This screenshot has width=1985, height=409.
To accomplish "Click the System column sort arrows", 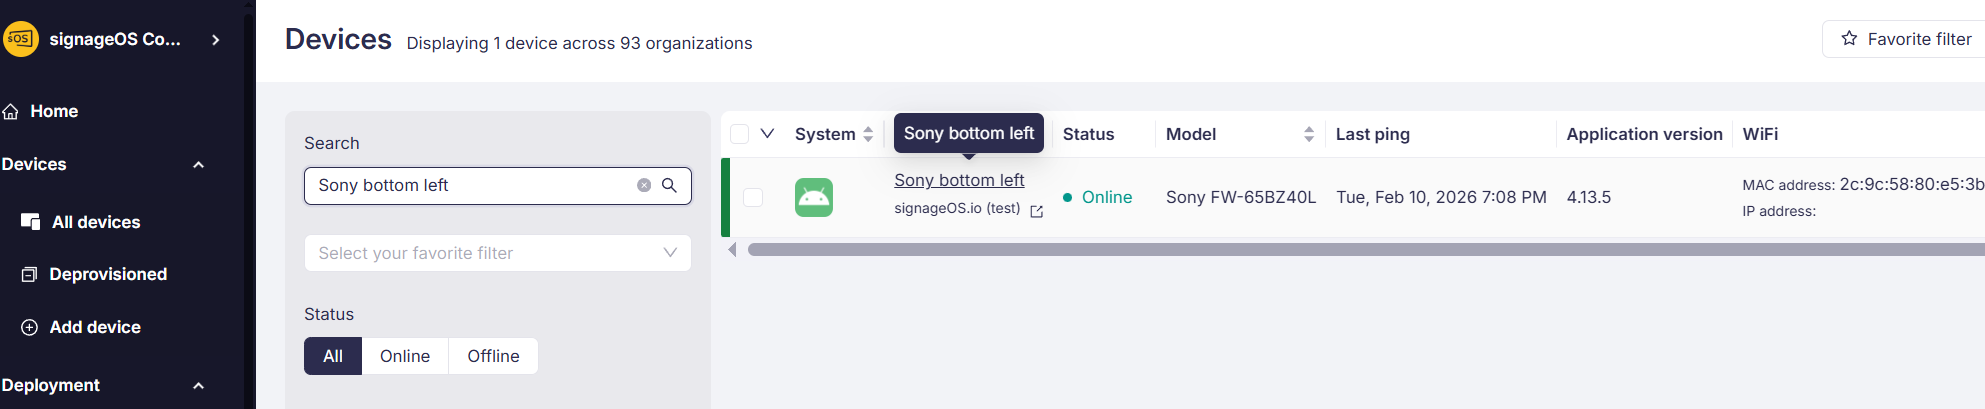I will 868,134.
